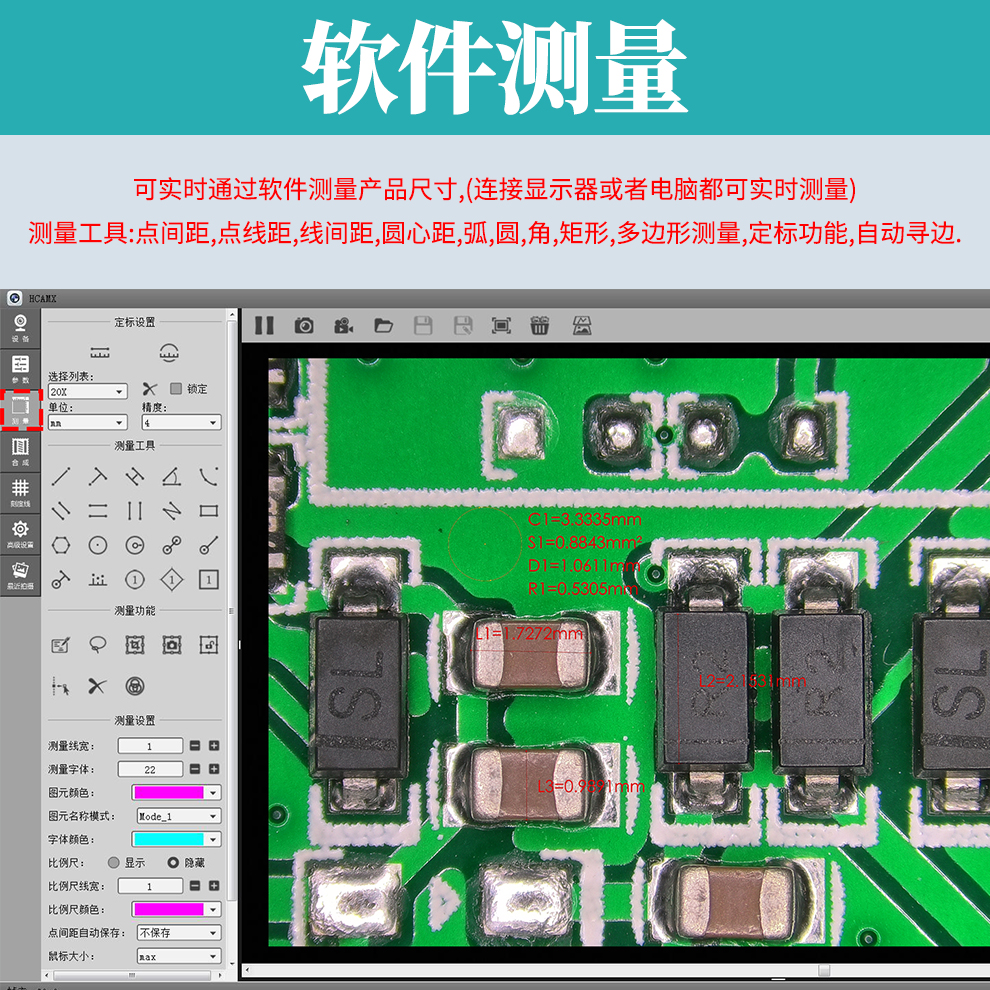This screenshot has width=990, height=990.
Task: Open the 高级设置 advanced settings tab
Action: point(20,533)
